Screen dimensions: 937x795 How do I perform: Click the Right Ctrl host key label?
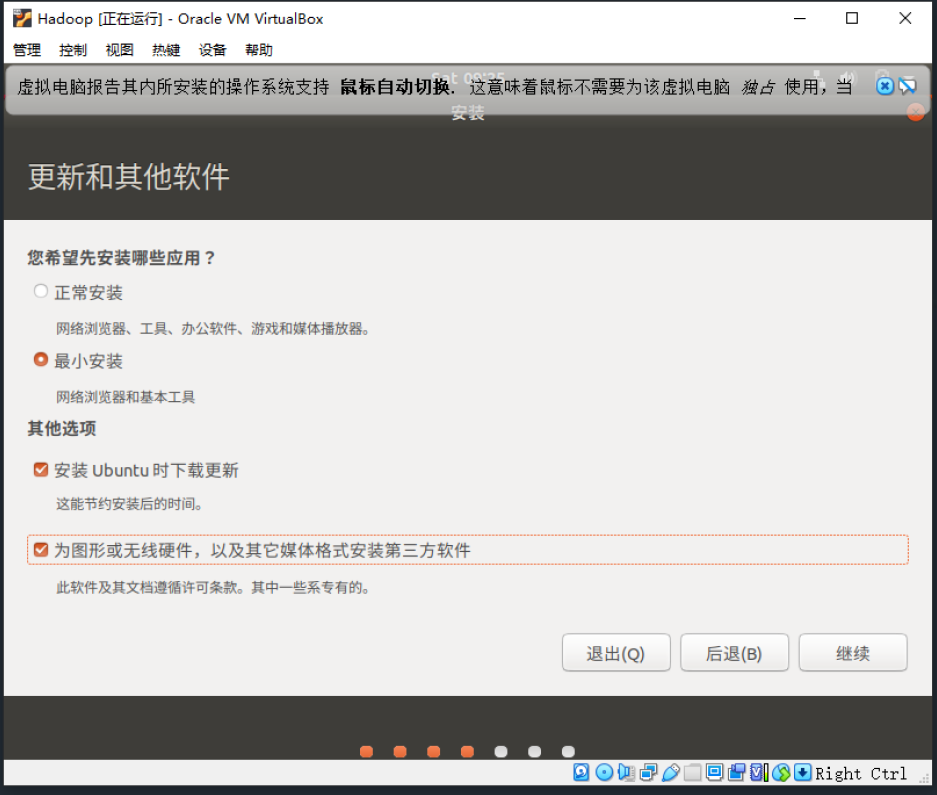pyautogui.click(x=861, y=773)
